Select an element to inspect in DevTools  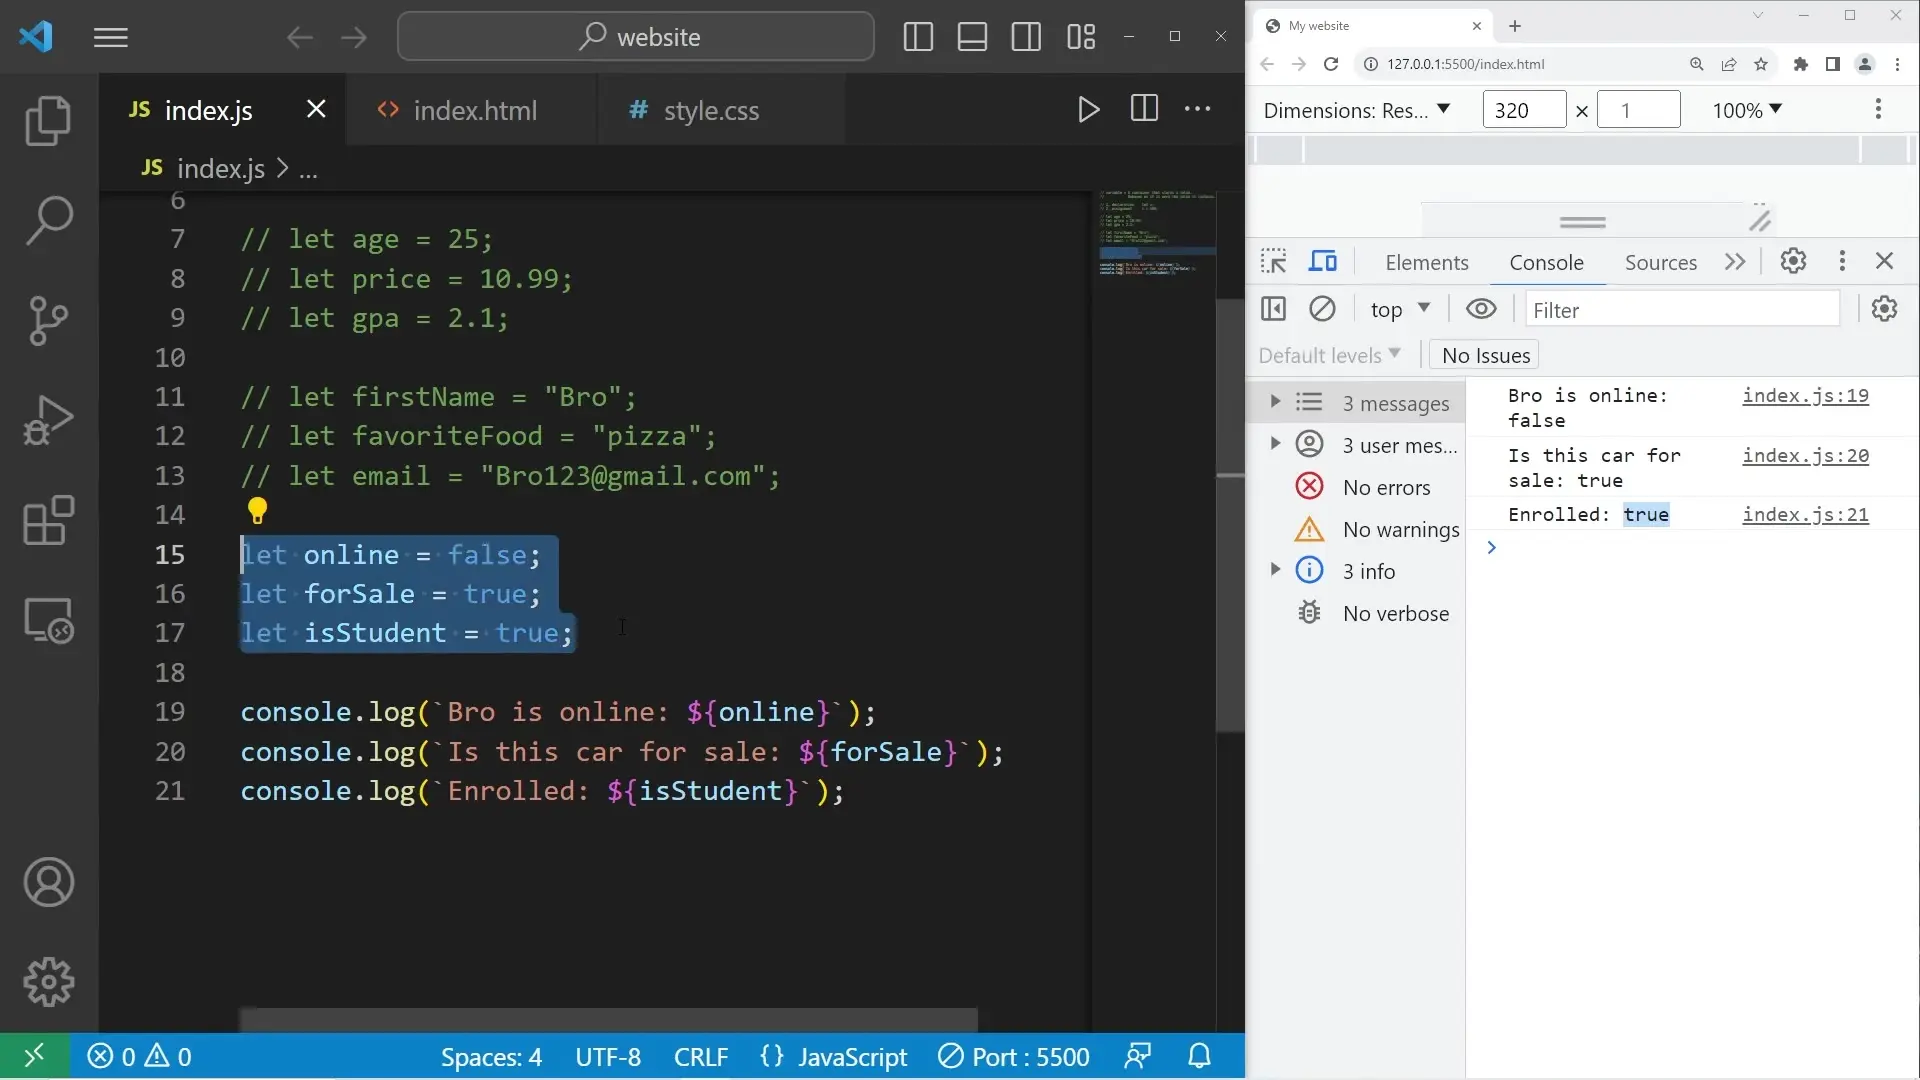point(1273,261)
